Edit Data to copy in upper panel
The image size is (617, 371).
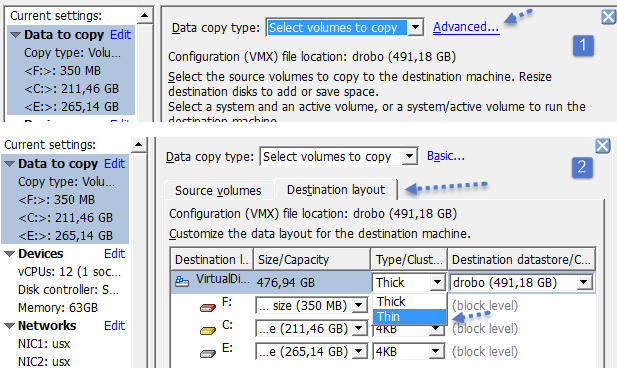(x=120, y=35)
